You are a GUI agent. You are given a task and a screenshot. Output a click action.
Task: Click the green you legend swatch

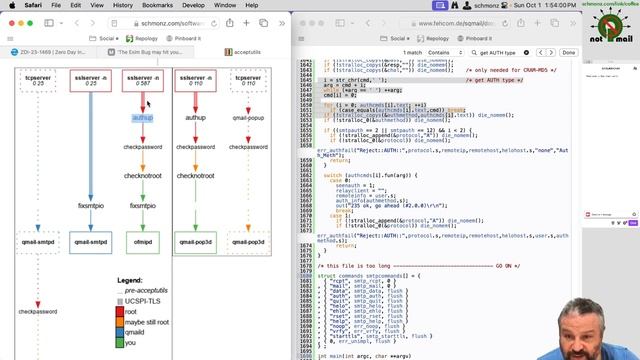coord(120,343)
